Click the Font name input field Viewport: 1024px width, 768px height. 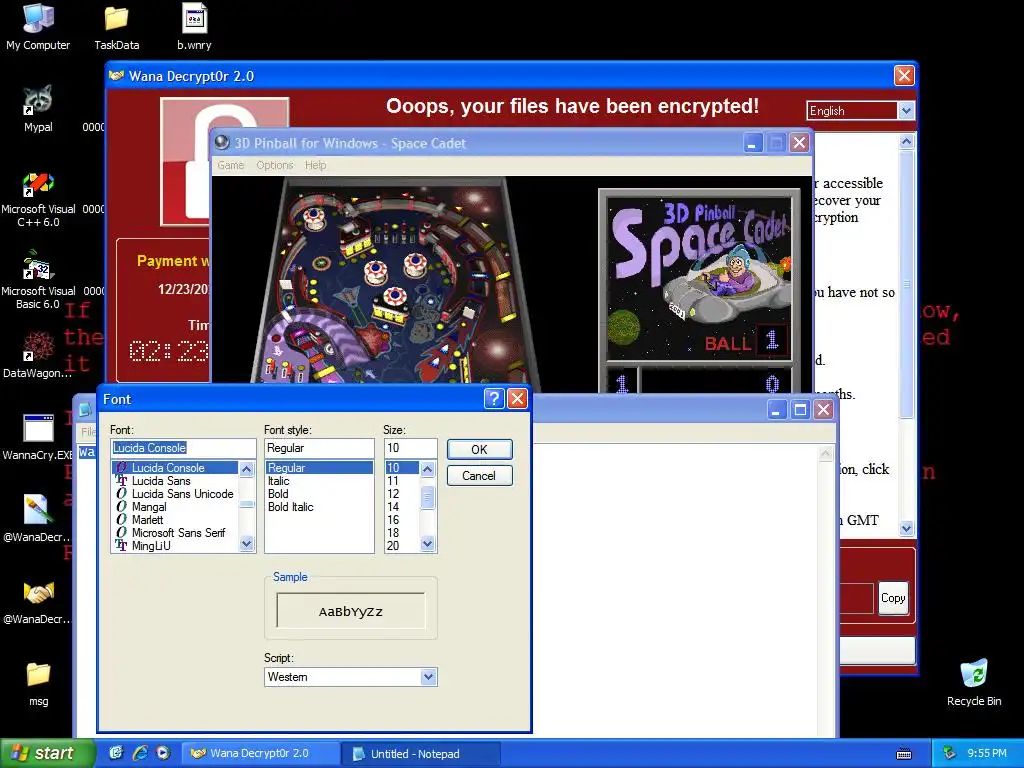pos(184,448)
